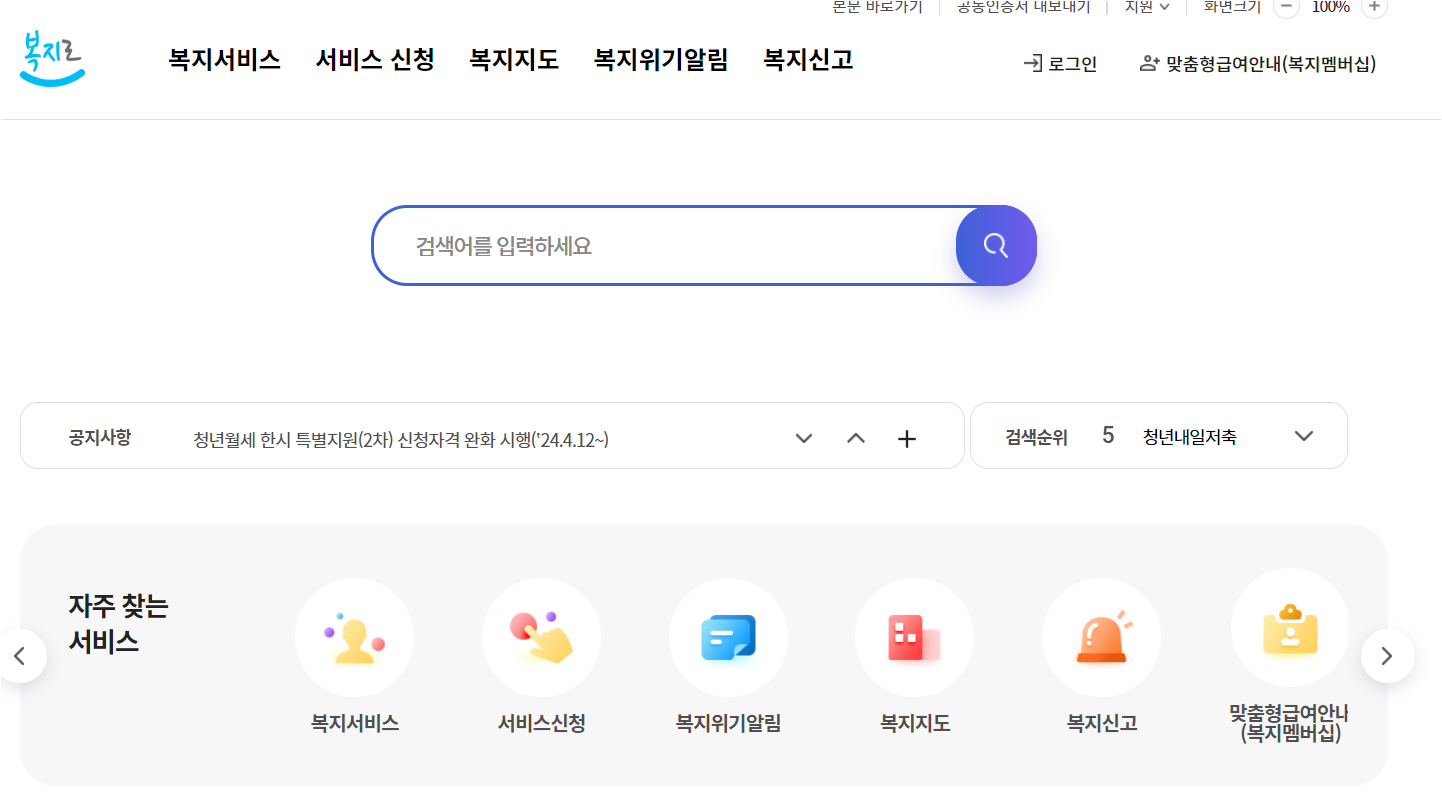This screenshot has width=1442, height=795.
Task: Click the add-person membership icon in header
Action: click(1150, 63)
